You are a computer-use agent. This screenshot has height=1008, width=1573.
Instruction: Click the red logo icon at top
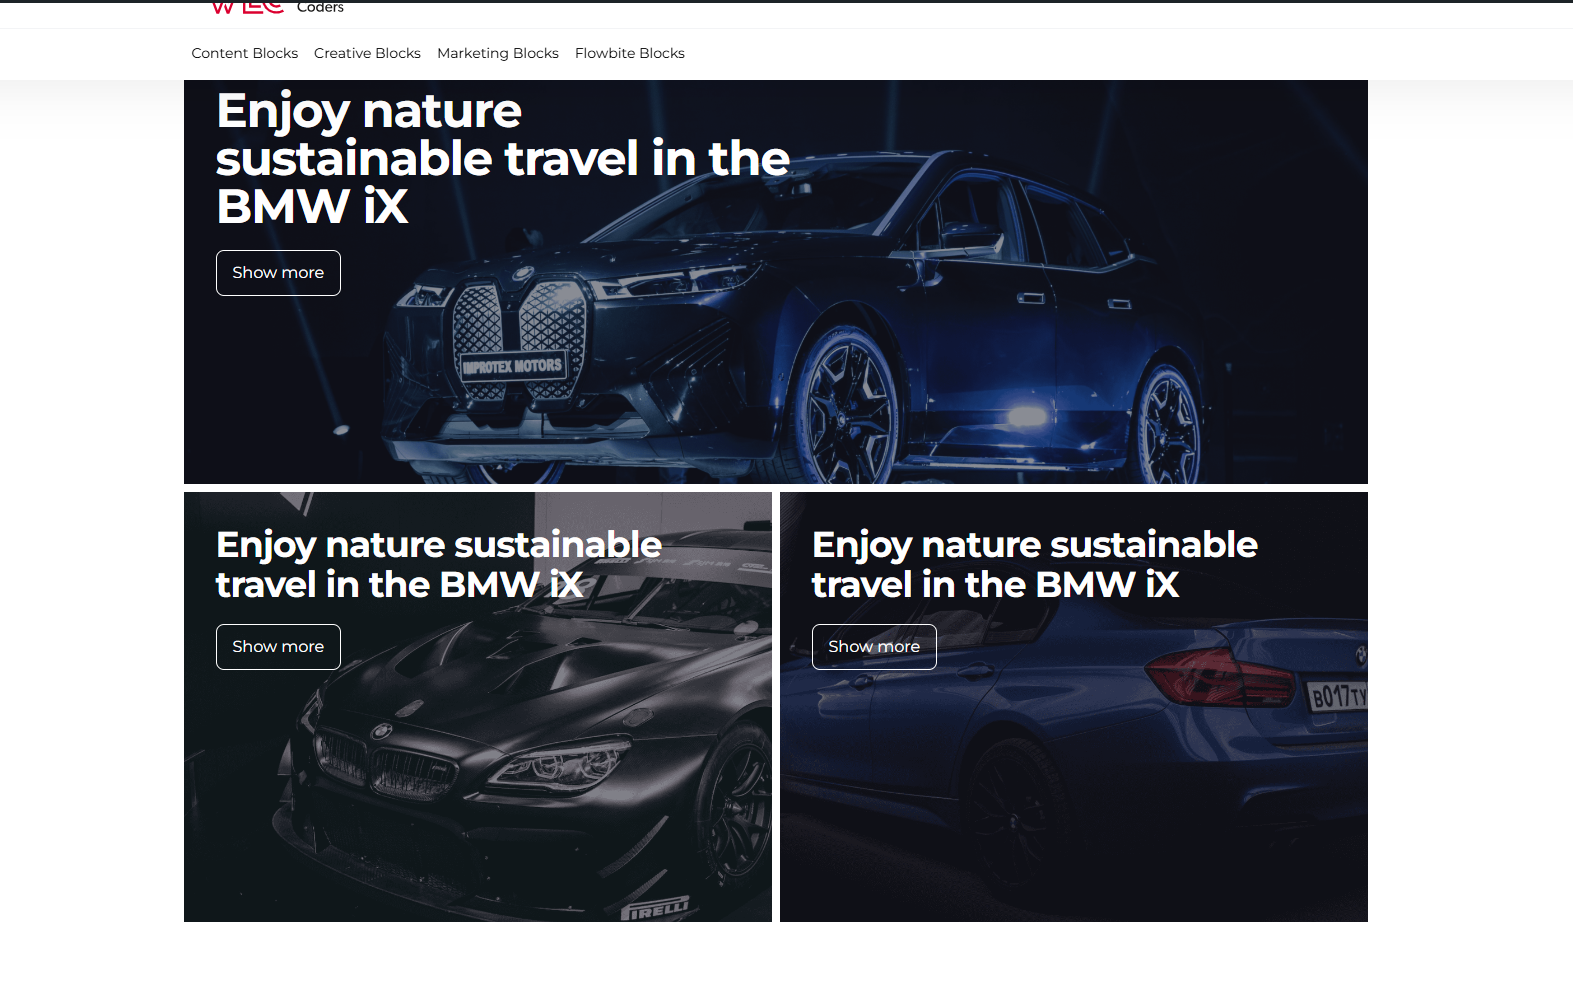(248, 8)
